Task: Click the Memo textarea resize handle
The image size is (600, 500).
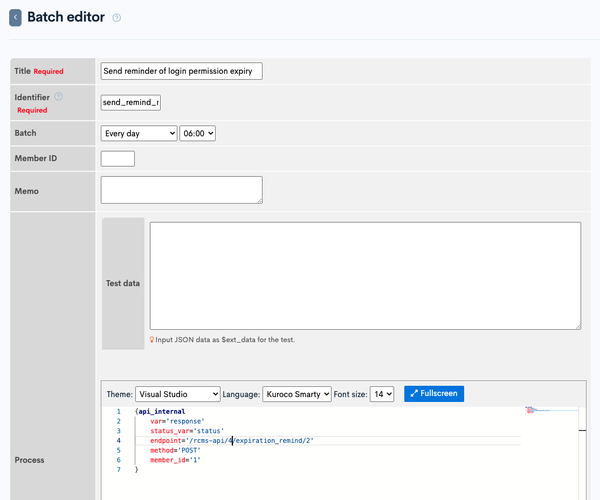Action: click(x=260, y=201)
